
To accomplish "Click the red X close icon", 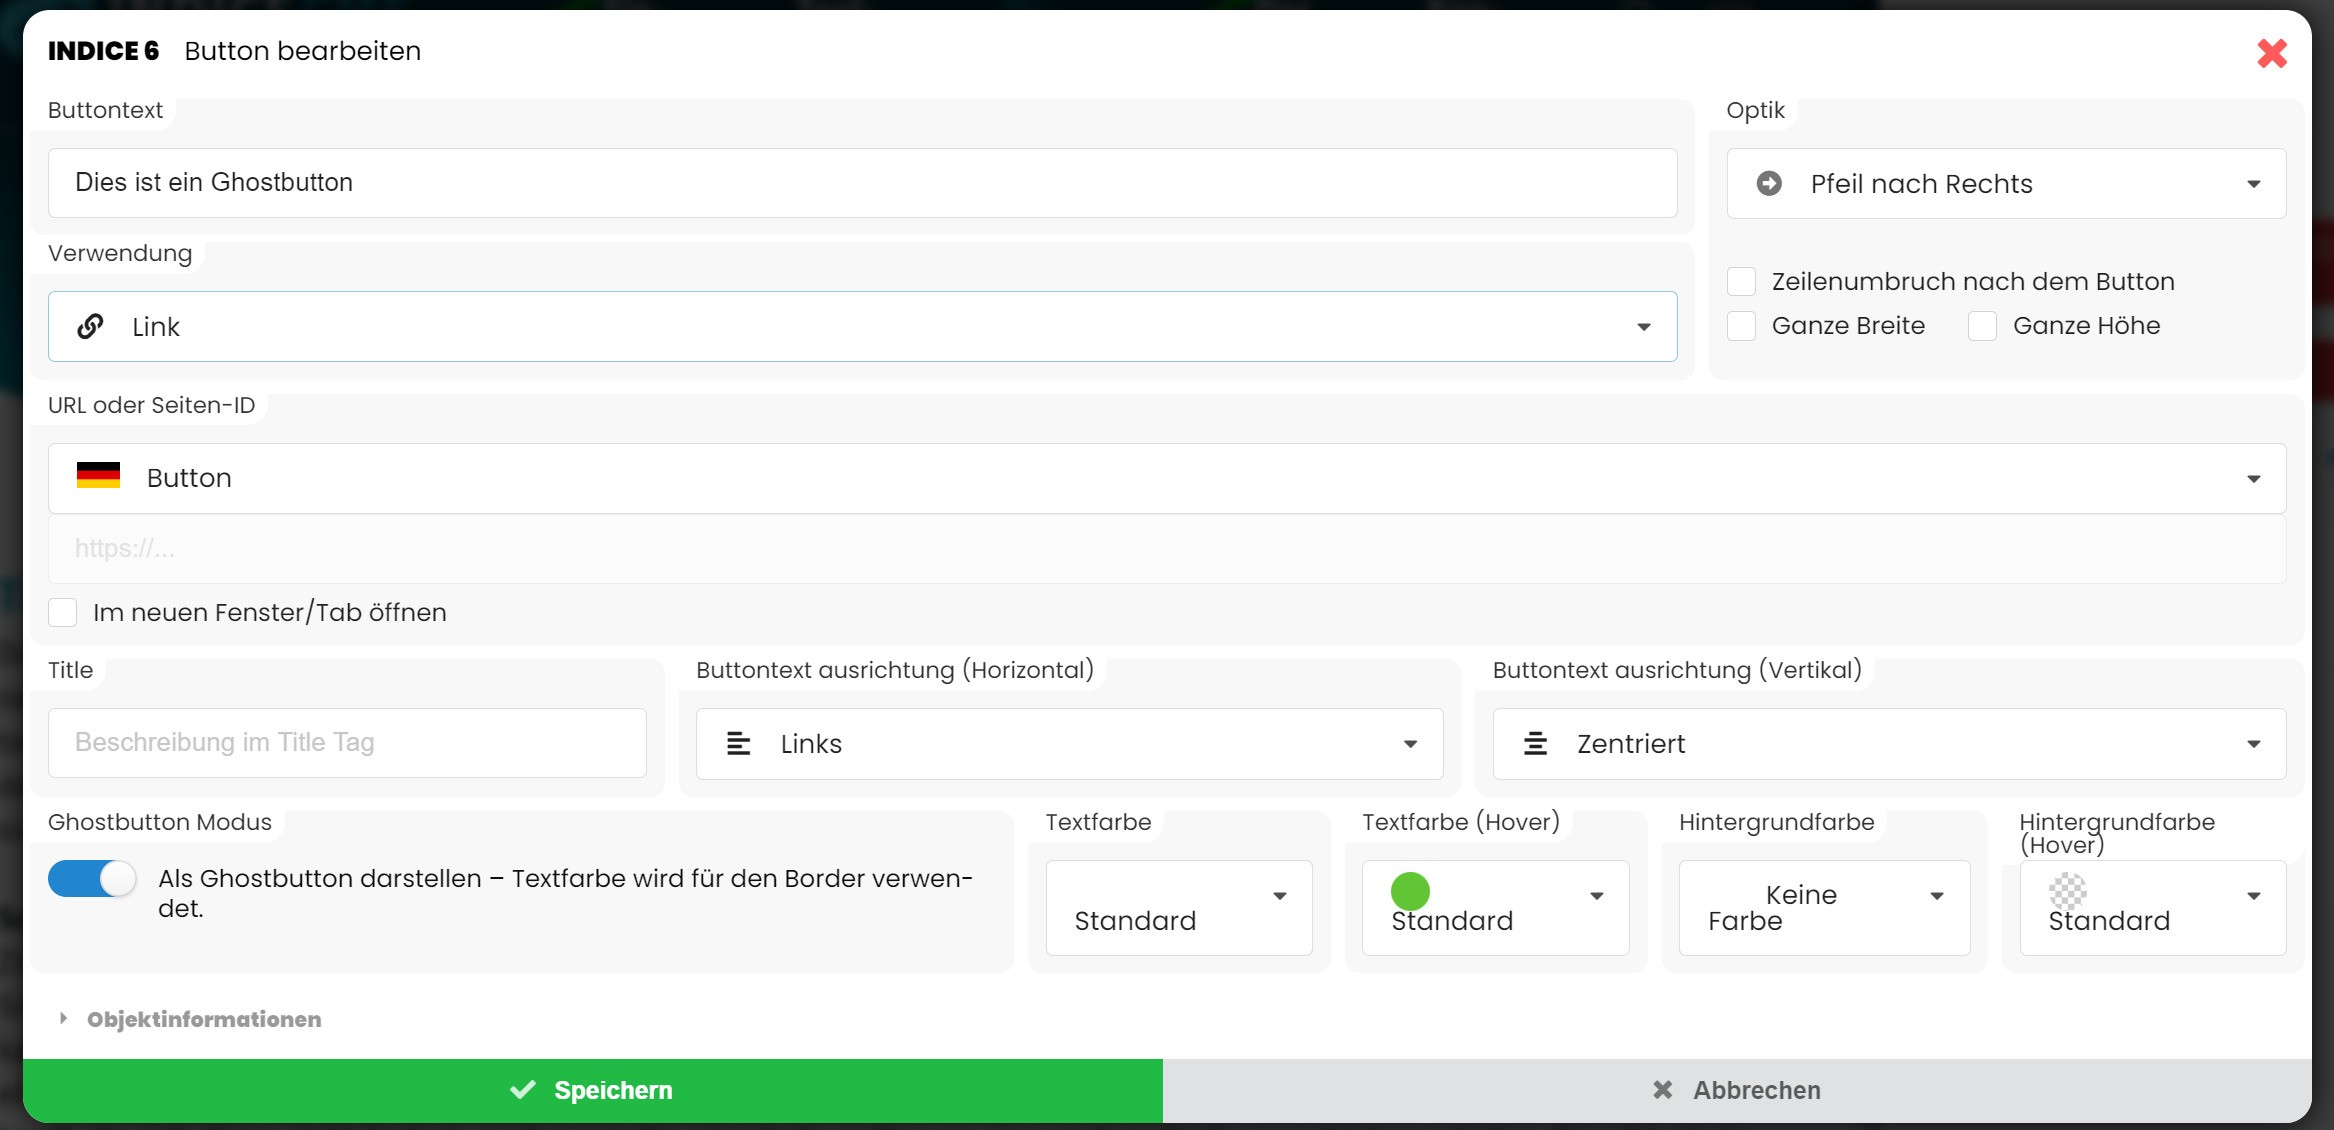I will [2272, 53].
